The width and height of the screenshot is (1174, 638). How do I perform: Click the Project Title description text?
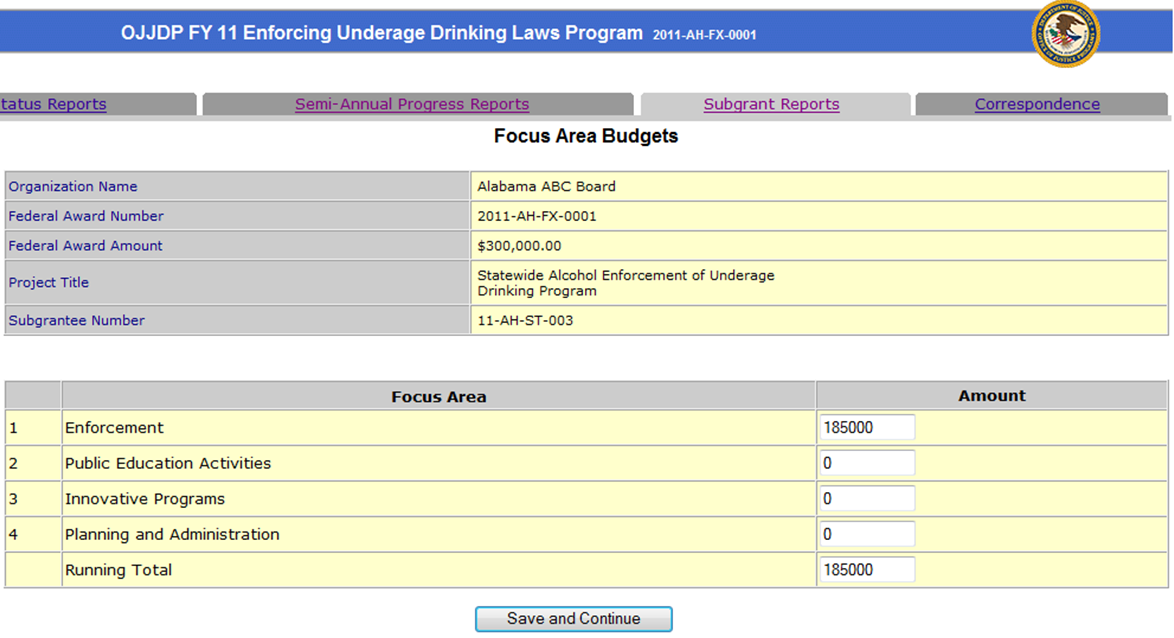point(625,283)
